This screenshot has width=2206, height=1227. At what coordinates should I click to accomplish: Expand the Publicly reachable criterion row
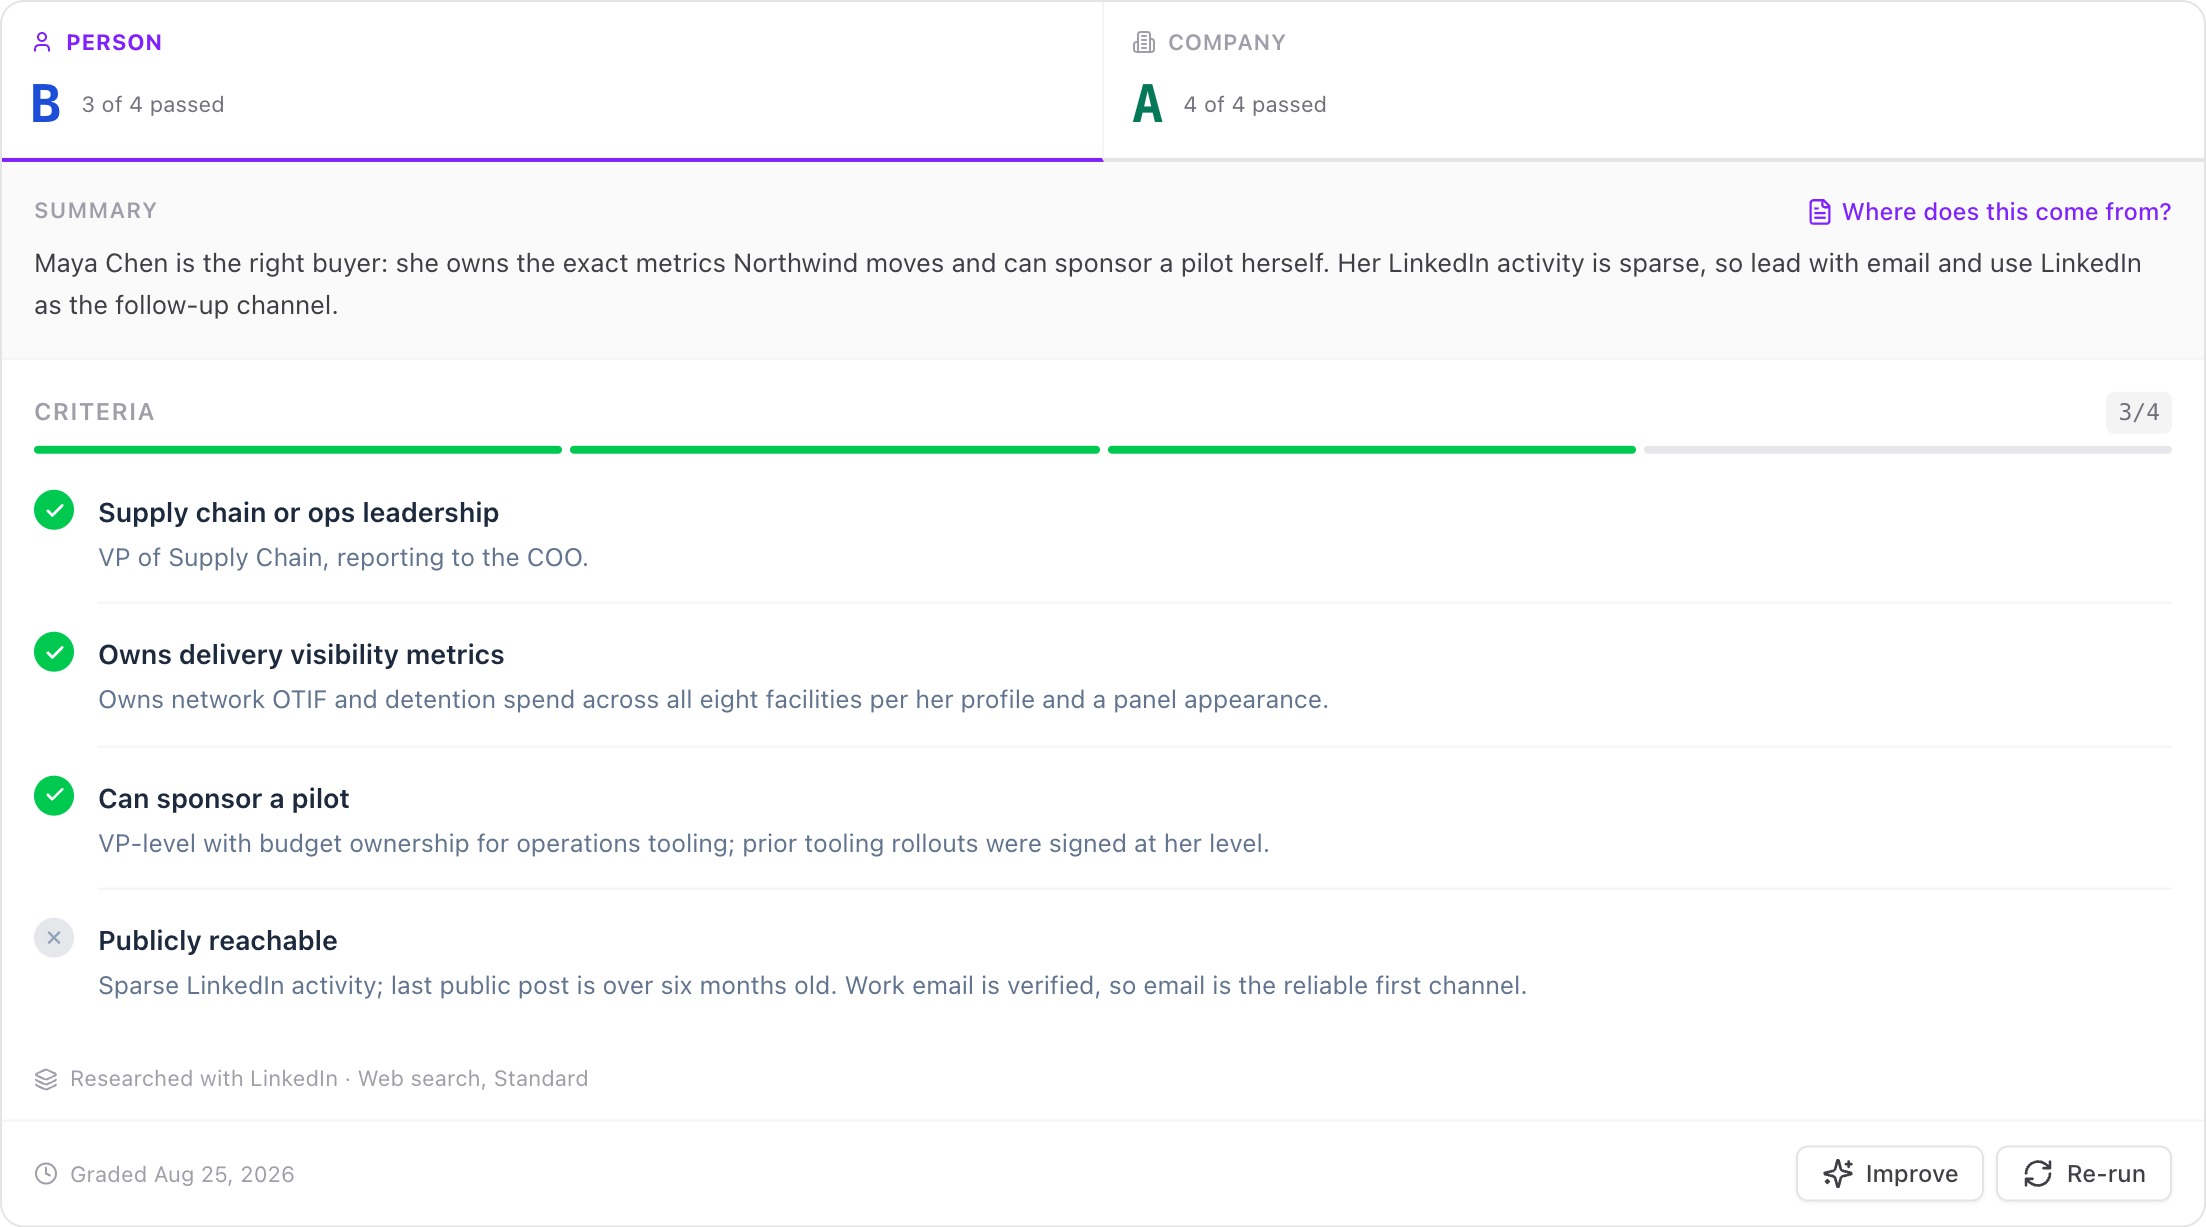point(1103,962)
